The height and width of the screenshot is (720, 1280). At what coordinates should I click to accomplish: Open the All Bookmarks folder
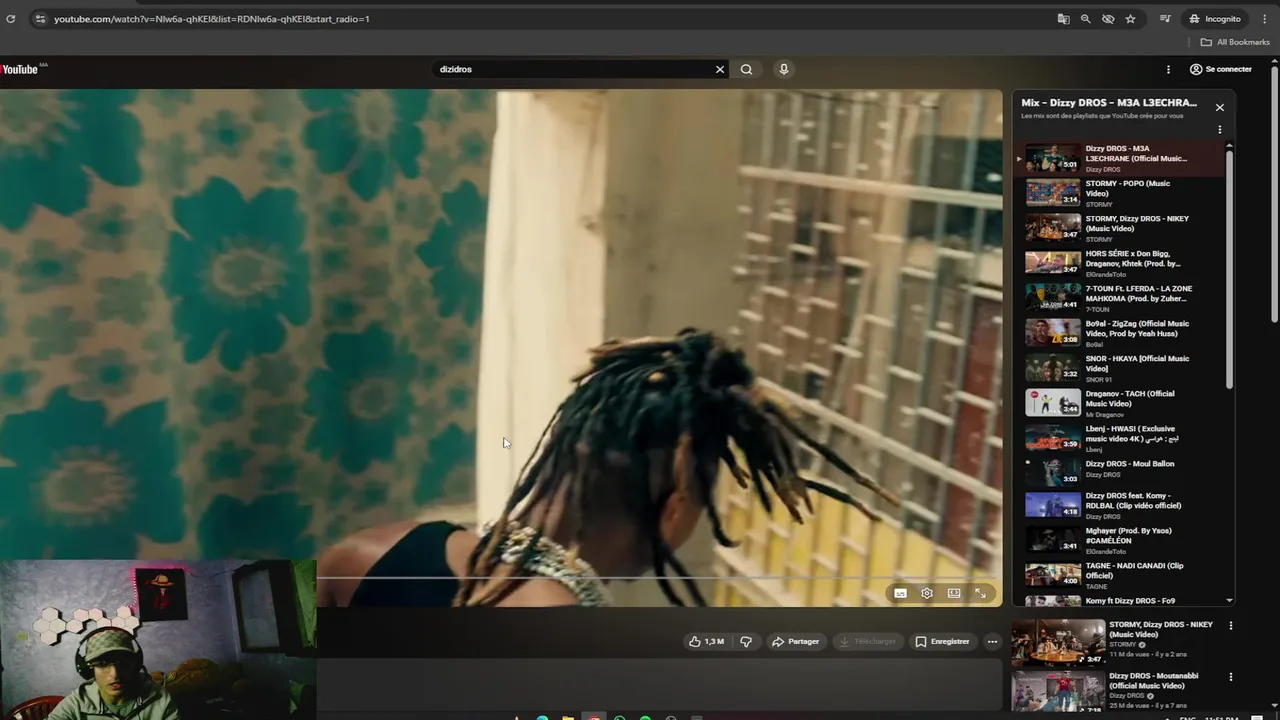pos(1235,42)
